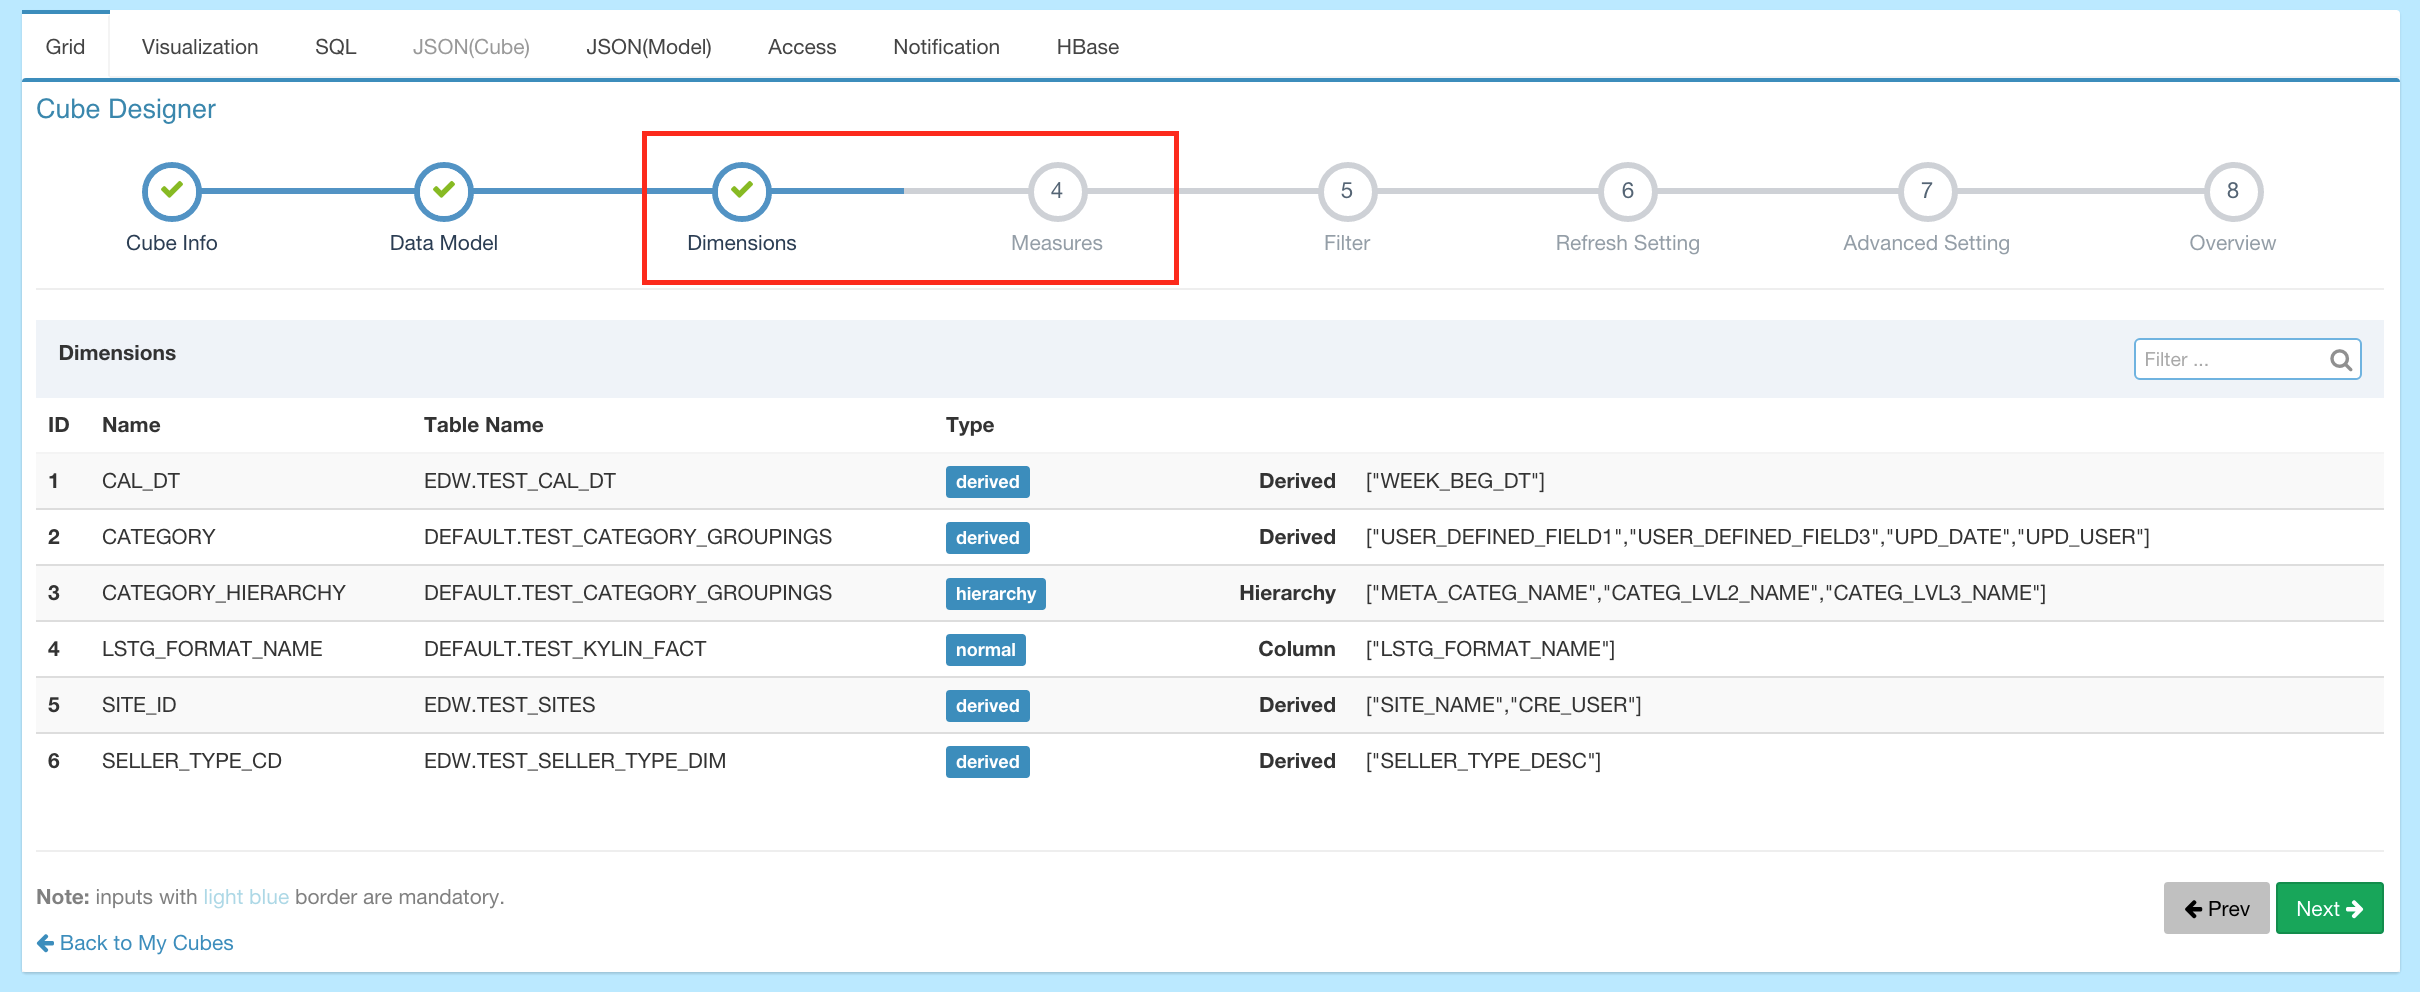The width and height of the screenshot is (2420, 992).
Task: Switch to the Visualization tab
Action: click(200, 47)
